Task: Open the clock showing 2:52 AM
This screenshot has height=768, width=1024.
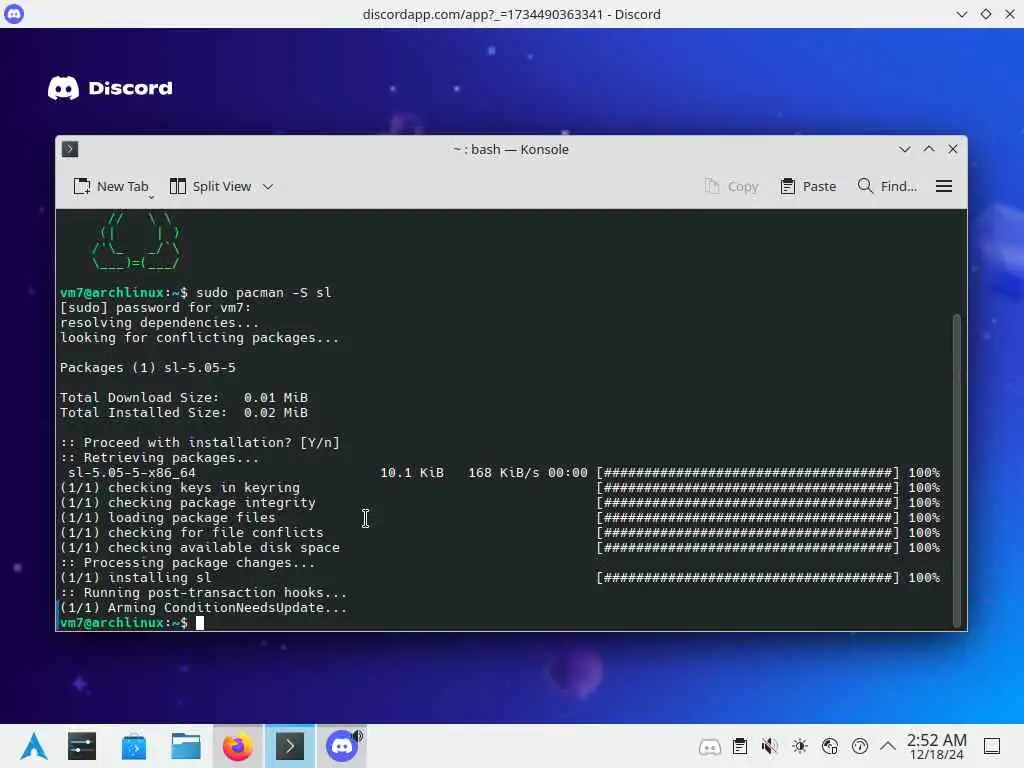Action: click(936, 746)
